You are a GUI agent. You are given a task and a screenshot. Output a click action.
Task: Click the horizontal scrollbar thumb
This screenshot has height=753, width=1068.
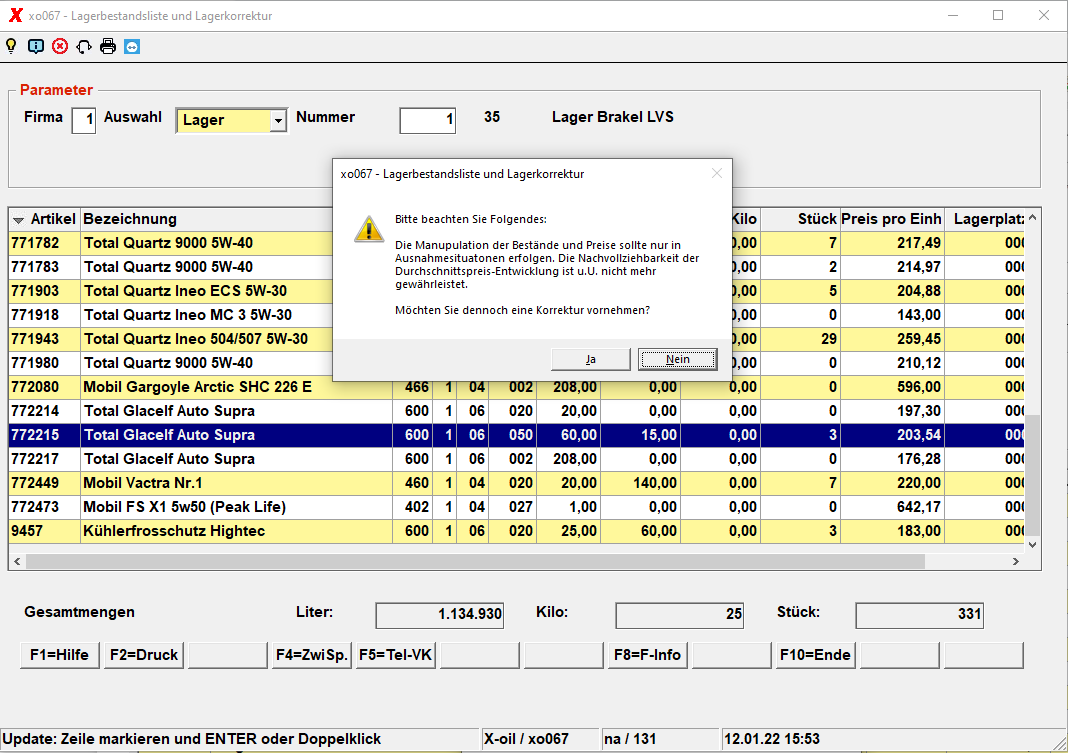click(475, 562)
